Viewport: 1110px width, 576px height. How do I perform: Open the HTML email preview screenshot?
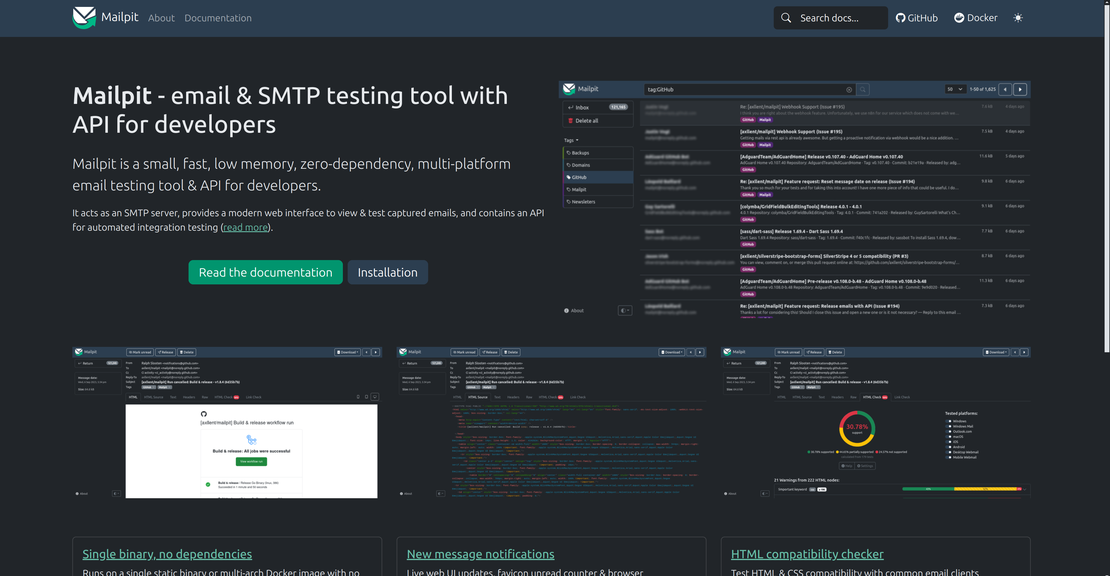[227, 422]
